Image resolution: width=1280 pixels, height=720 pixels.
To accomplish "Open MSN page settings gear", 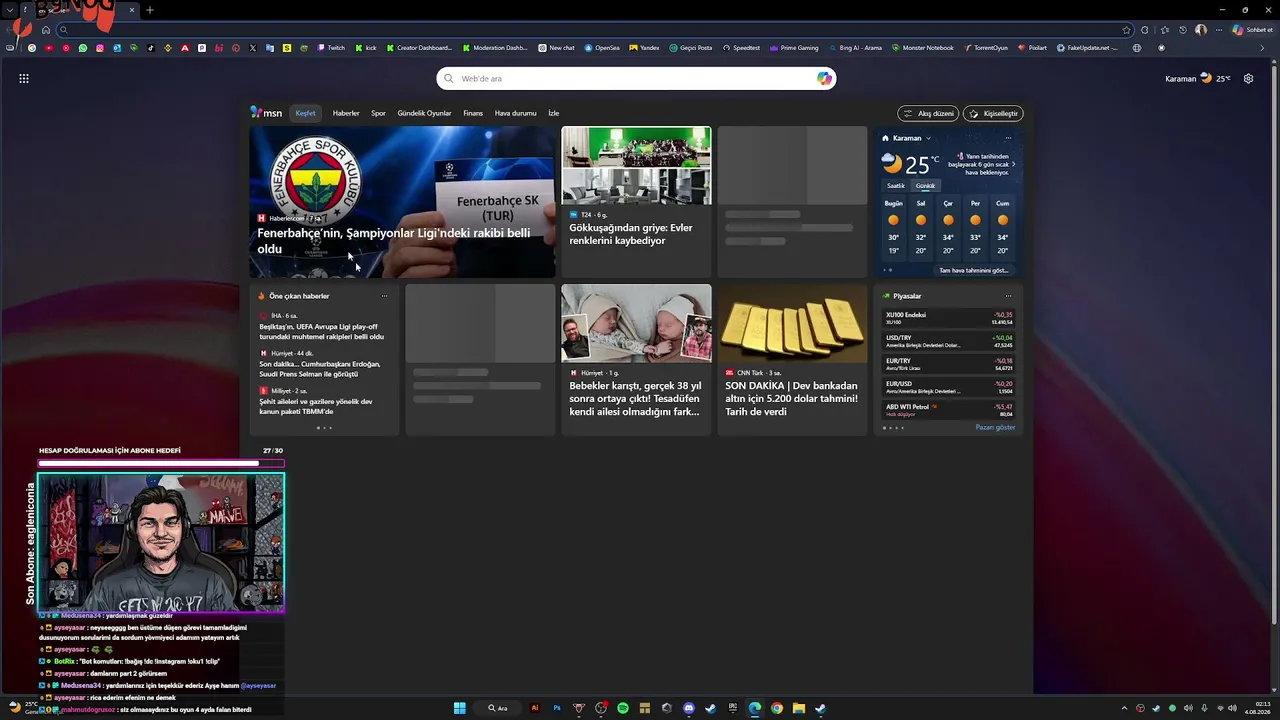I will click(1248, 78).
